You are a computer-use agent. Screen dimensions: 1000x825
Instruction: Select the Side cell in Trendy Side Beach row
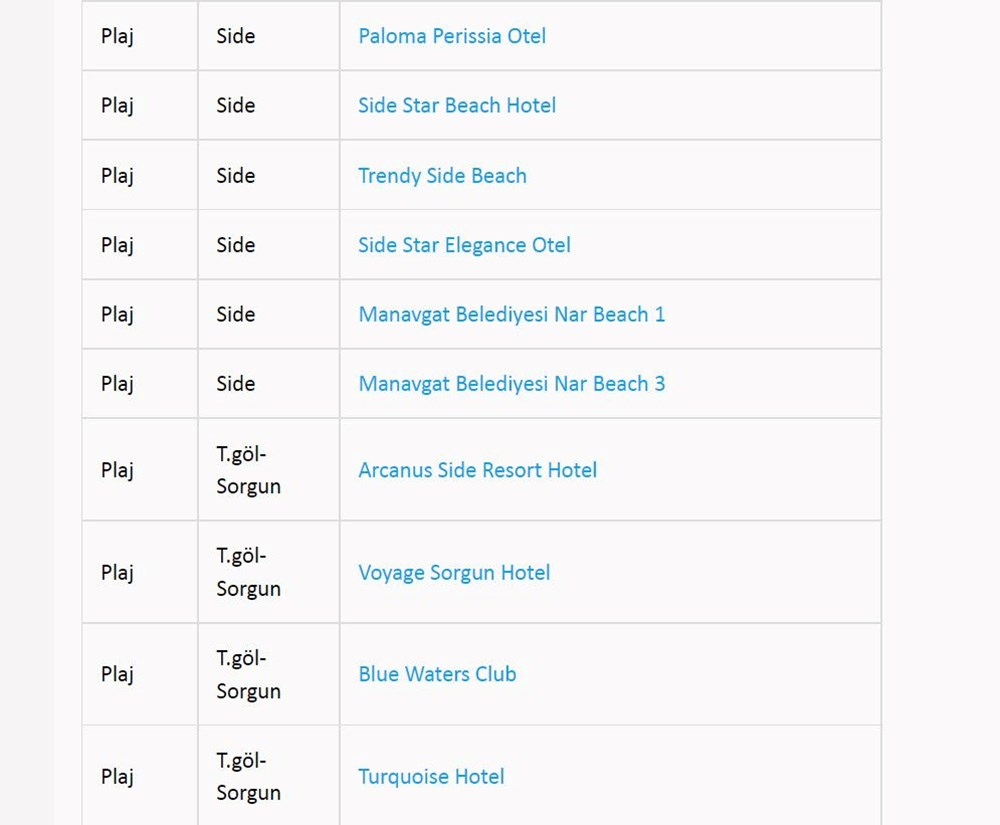point(236,176)
